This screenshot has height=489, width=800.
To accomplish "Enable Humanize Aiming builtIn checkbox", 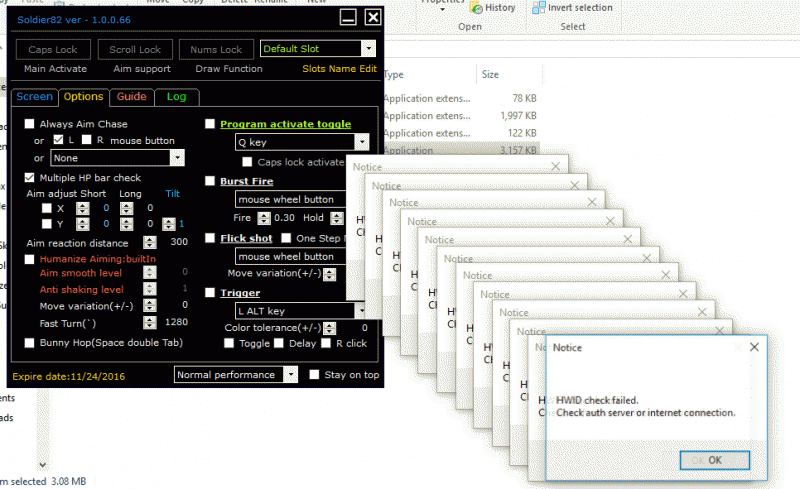I will tap(30, 259).
